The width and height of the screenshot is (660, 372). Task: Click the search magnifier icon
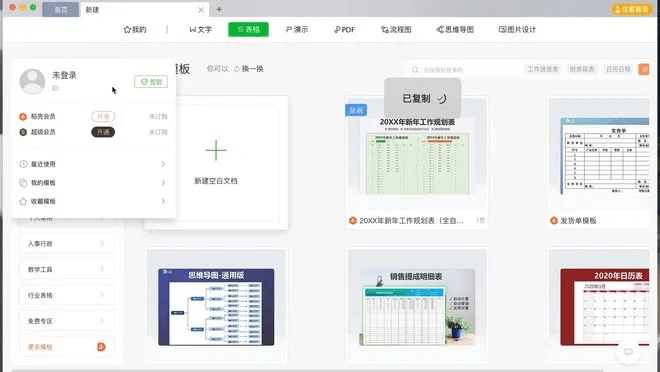(x=415, y=69)
